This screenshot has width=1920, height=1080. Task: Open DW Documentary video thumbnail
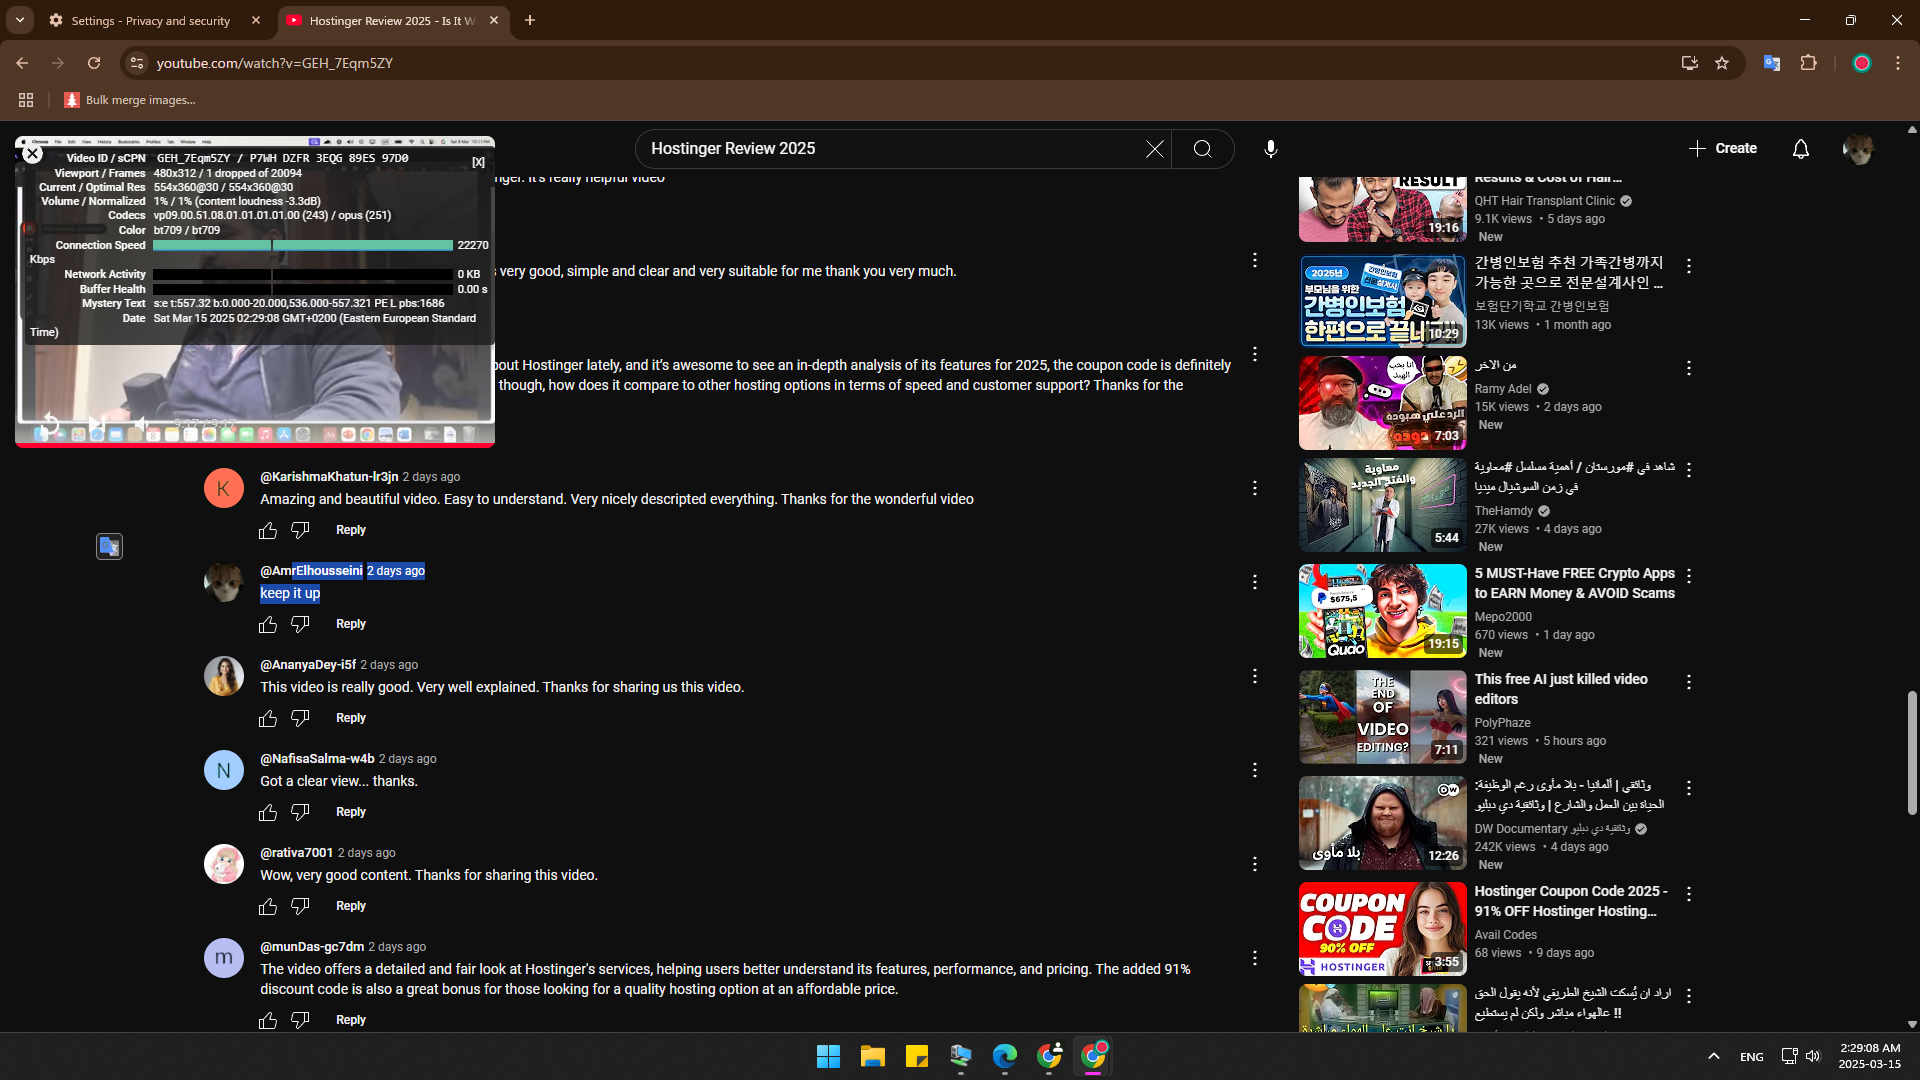pyautogui.click(x=1382, y=823)
